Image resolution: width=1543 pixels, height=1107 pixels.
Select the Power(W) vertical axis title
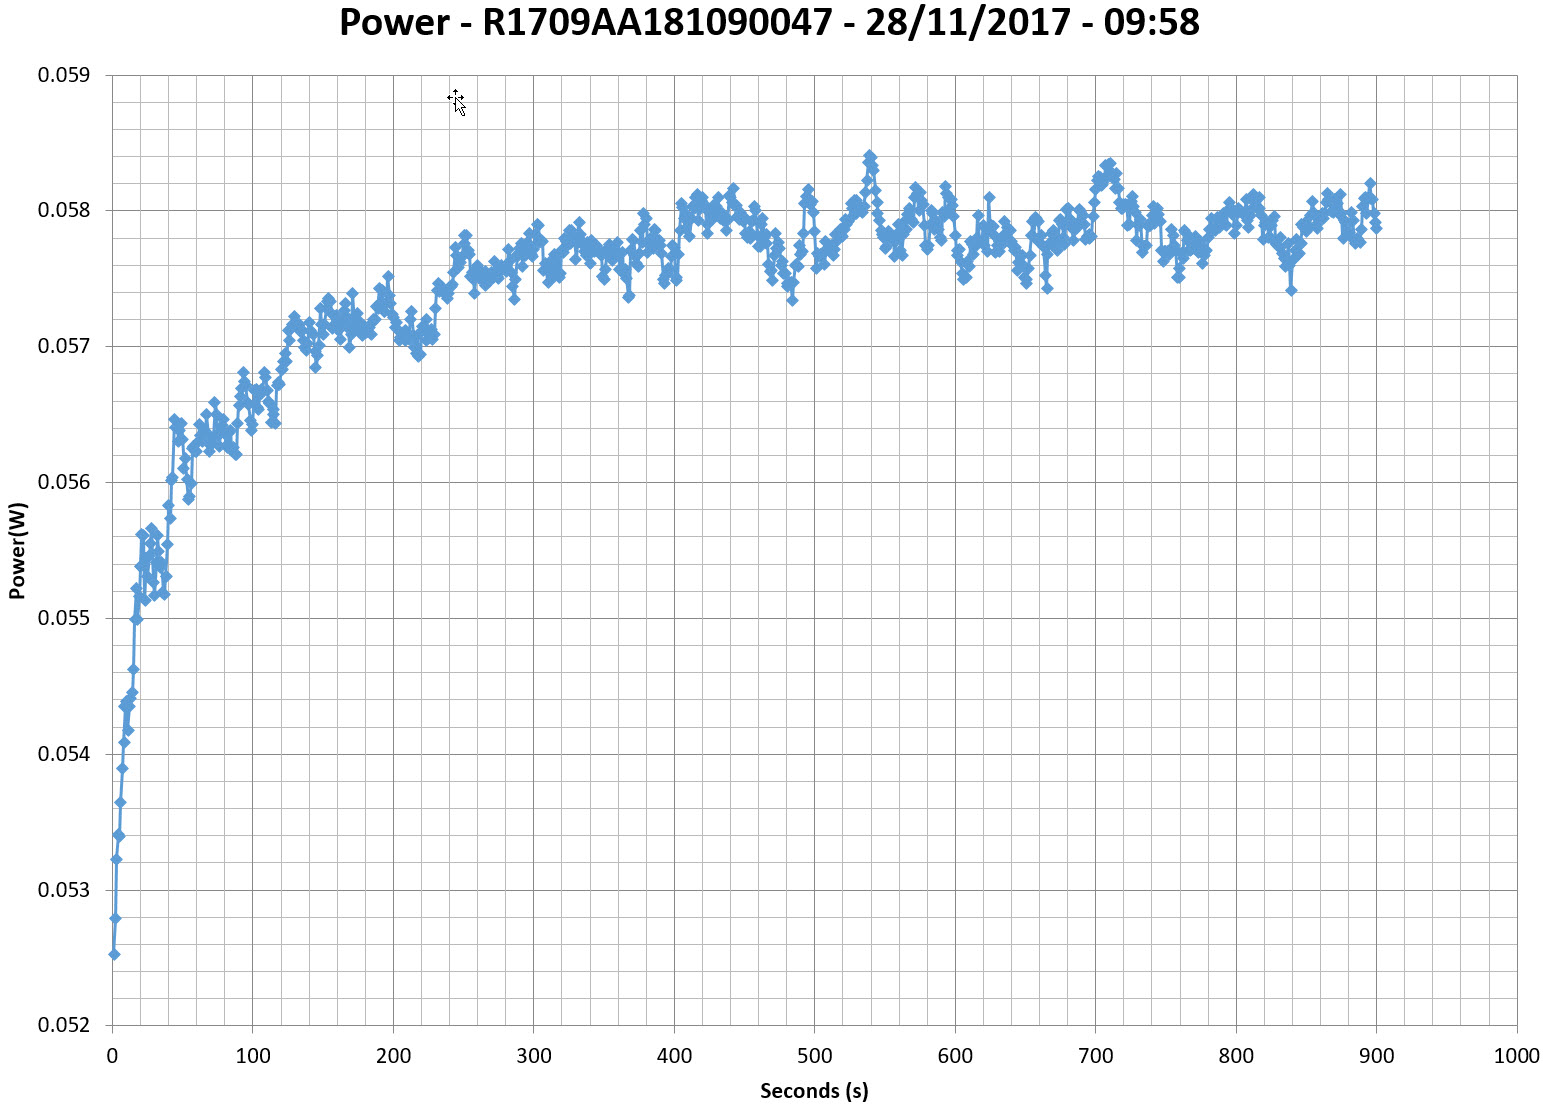coord(17,550)
